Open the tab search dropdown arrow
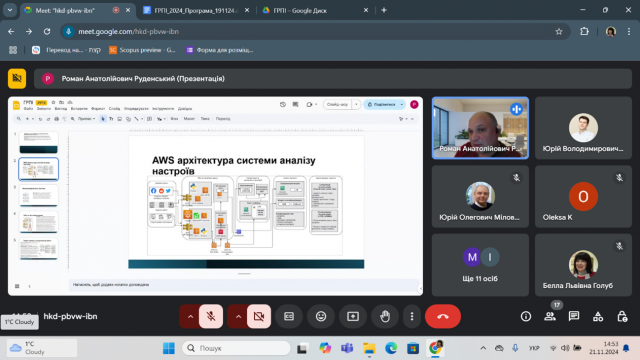Screen dimensions: 640x360 pos(10,10)
